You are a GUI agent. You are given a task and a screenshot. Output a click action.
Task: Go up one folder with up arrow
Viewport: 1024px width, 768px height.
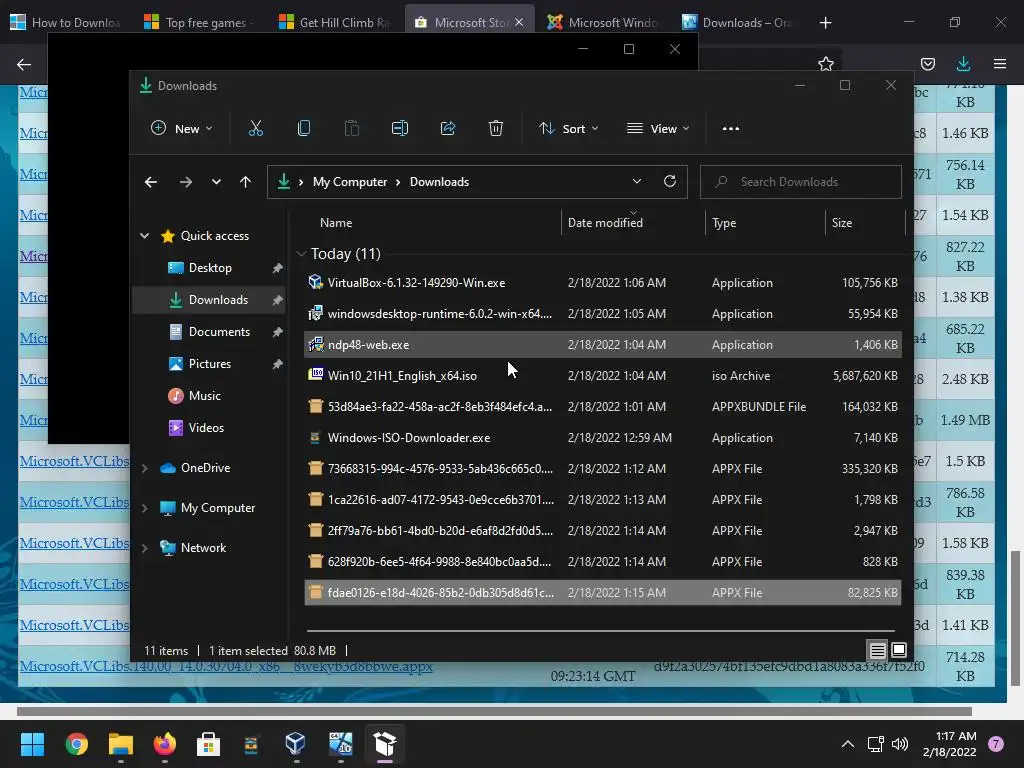(x=246, y=182)
